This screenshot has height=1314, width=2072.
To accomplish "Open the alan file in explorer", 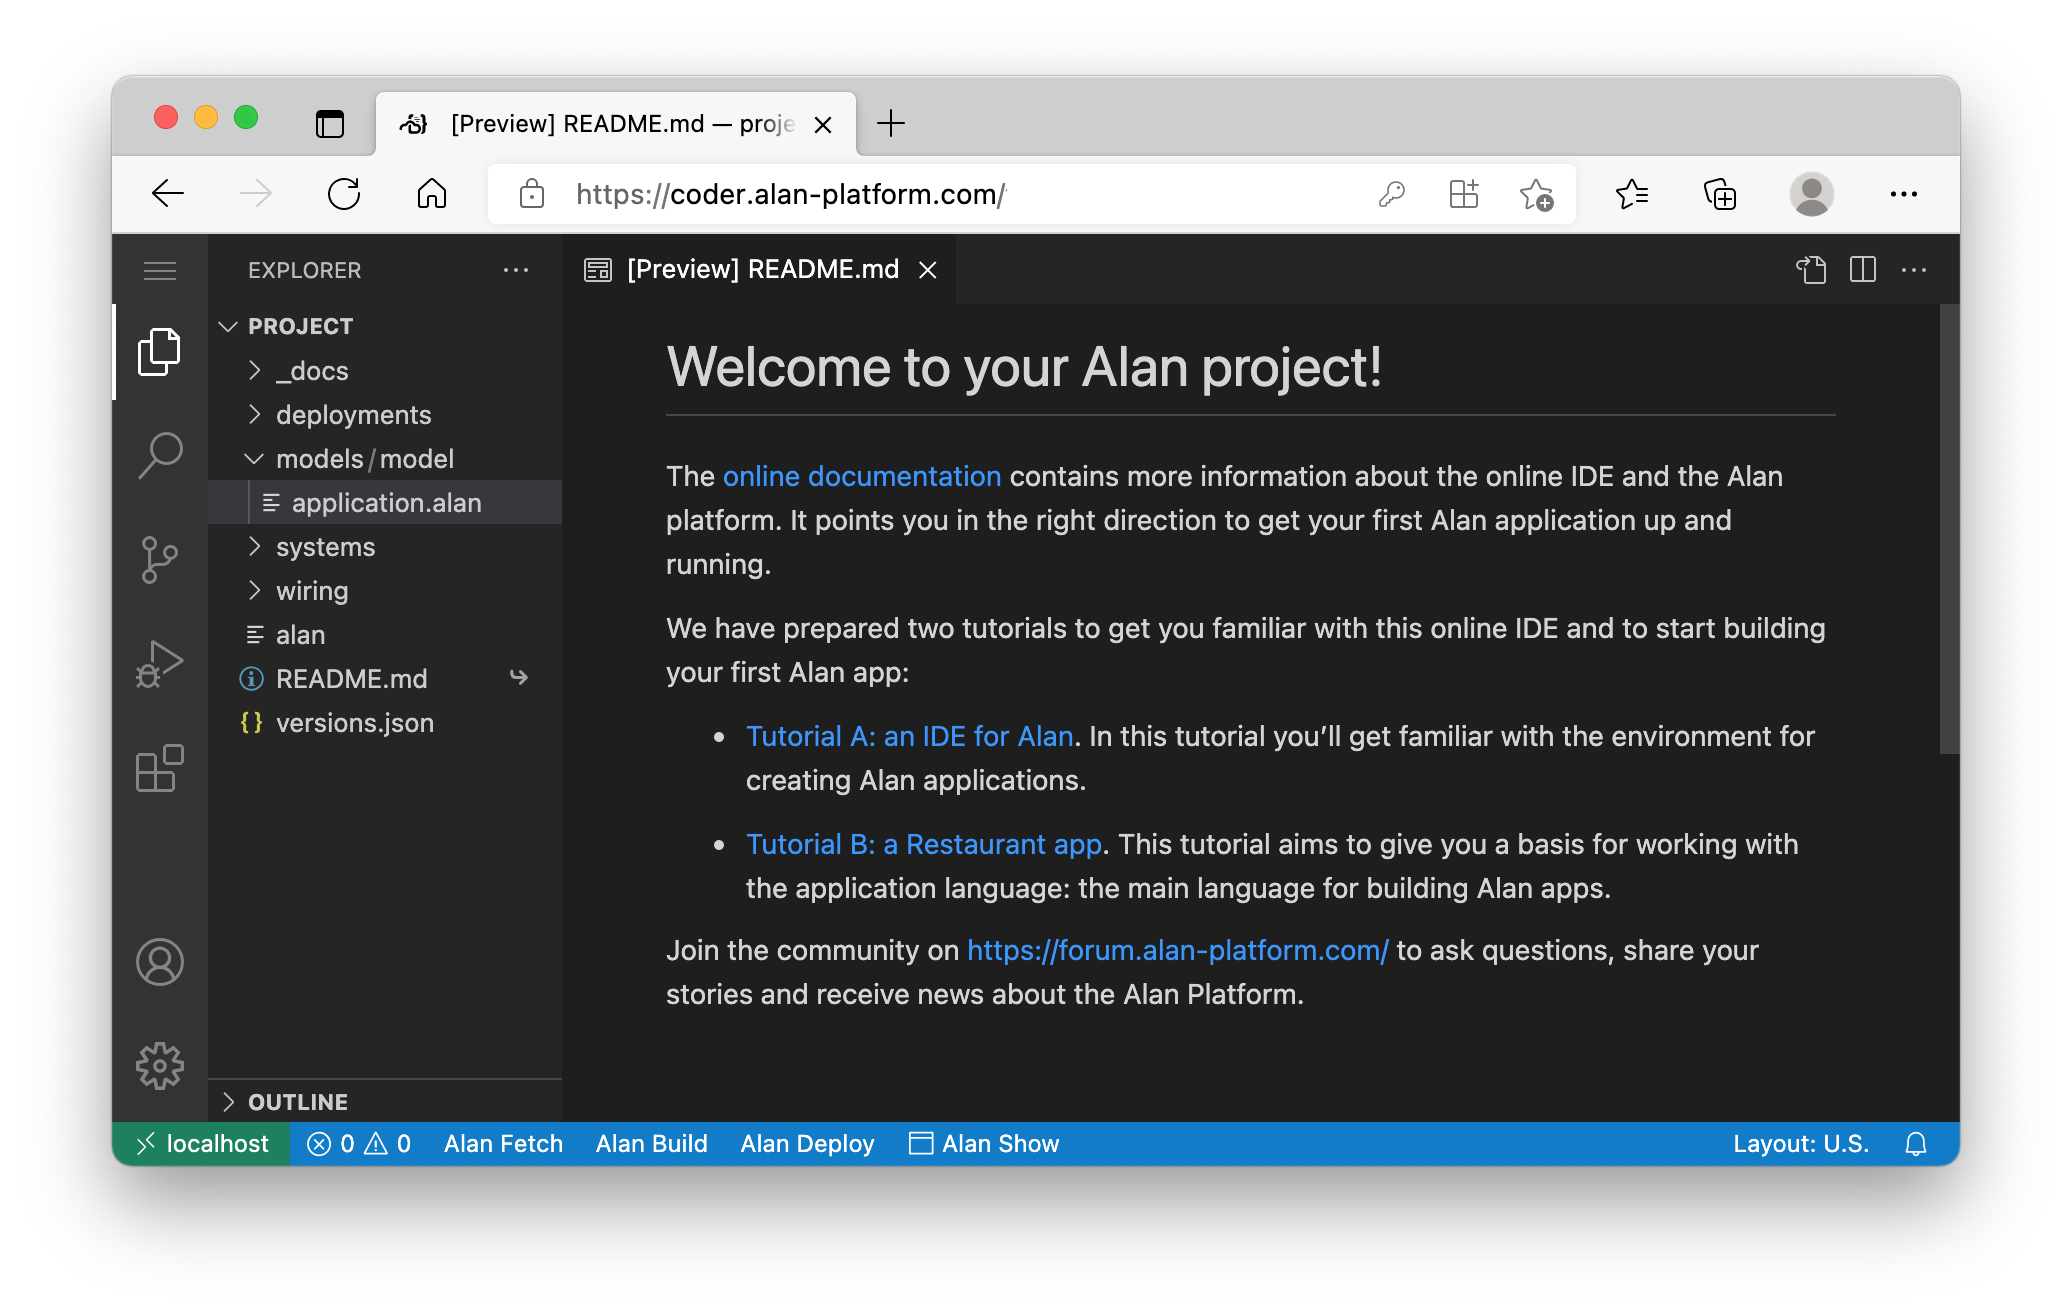I will (385, 635).
